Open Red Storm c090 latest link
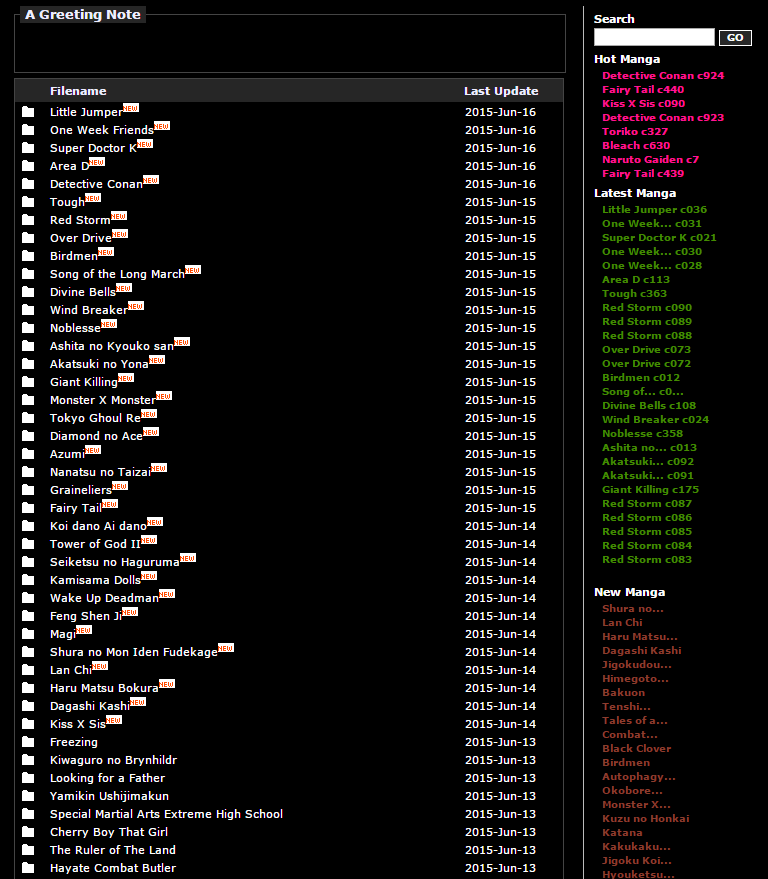768x879 pixels. [647, 307]
